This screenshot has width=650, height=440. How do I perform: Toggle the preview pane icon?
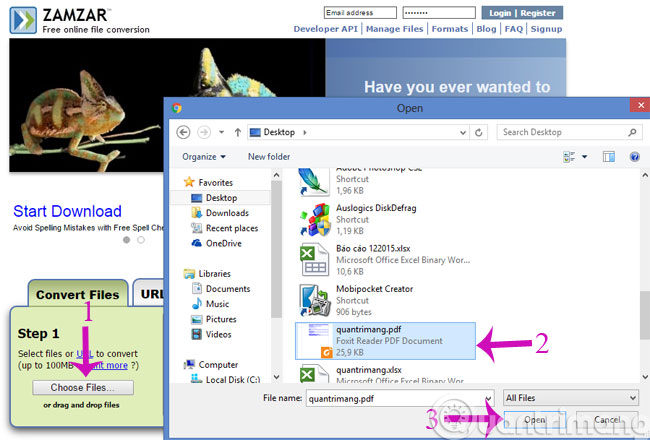609,157
